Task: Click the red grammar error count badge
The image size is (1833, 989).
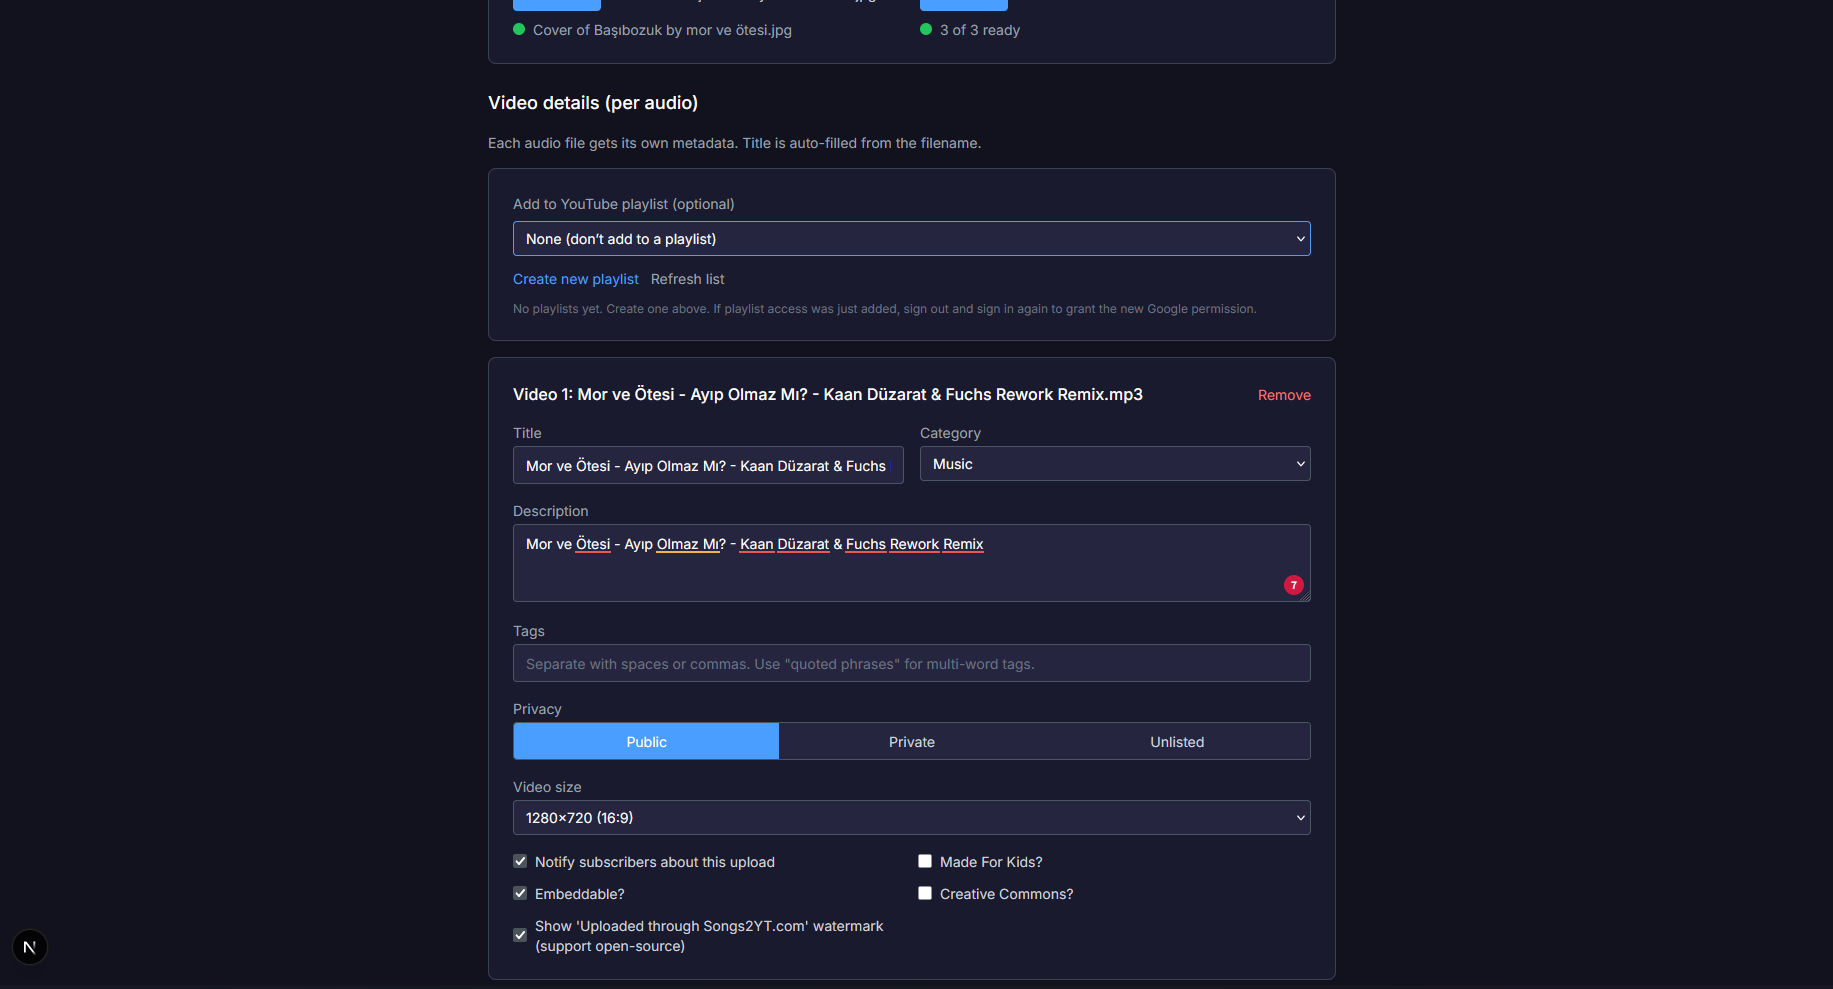Action: 1294,585
